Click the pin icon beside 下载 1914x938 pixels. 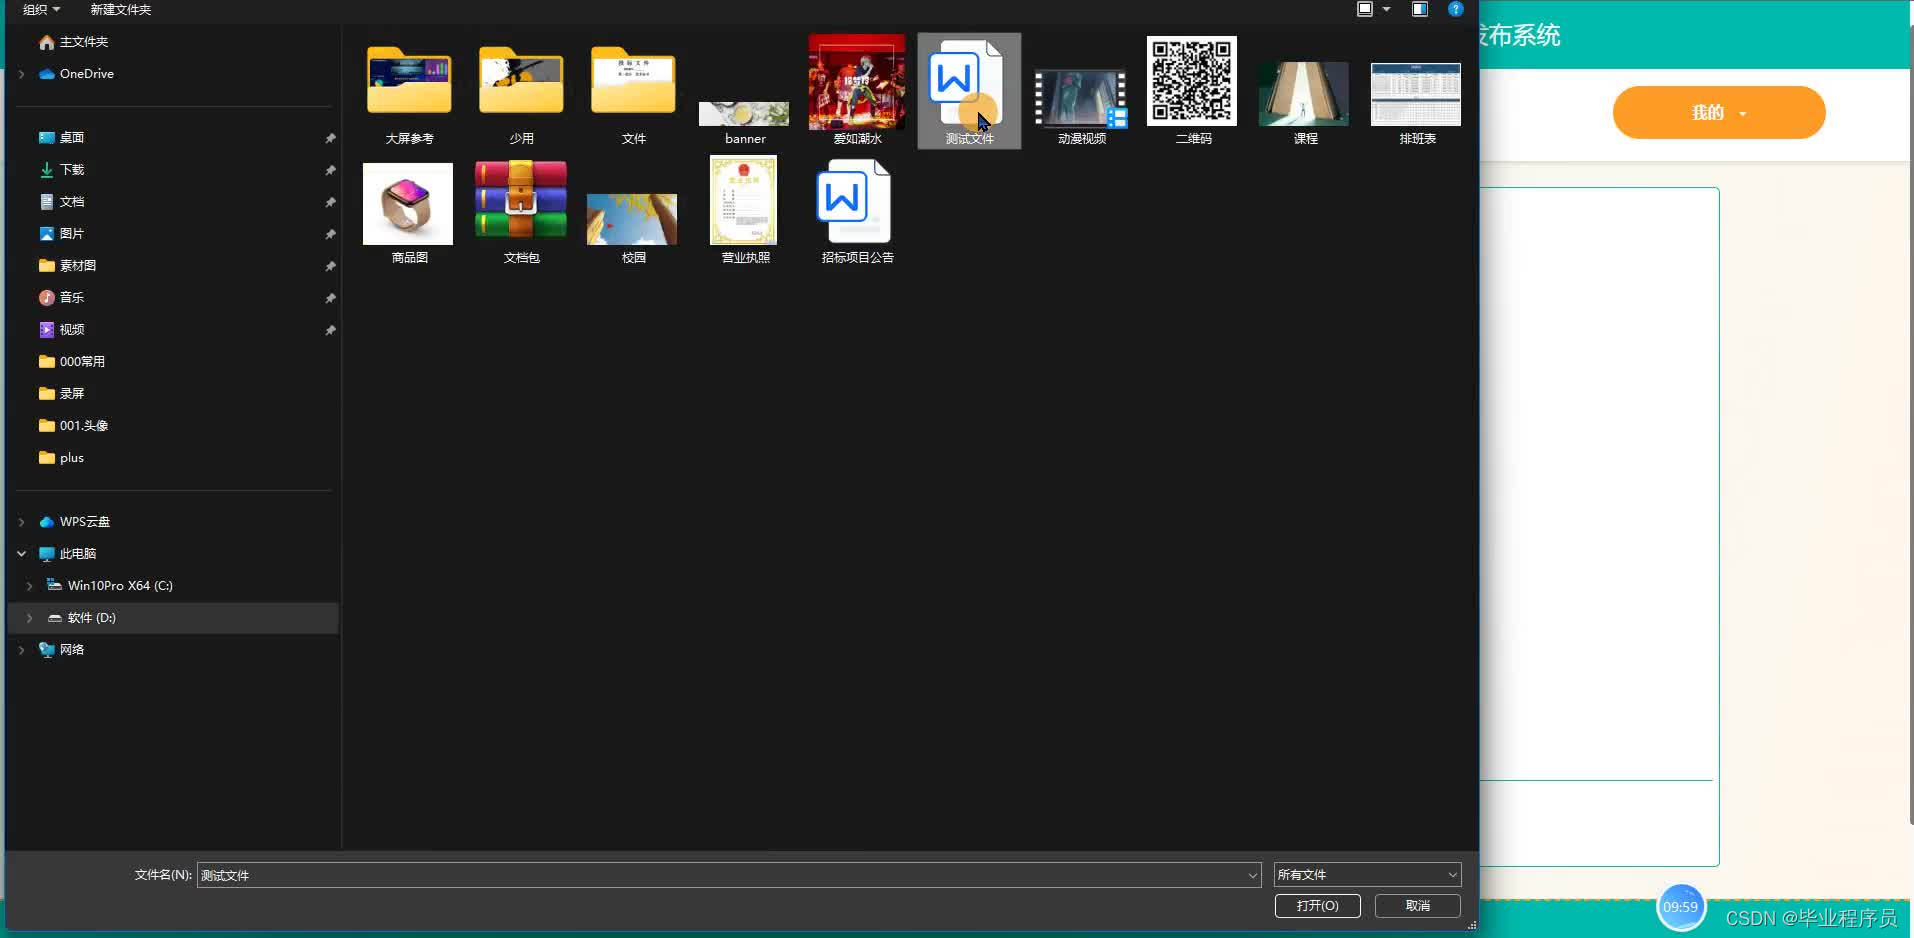tap(330, 170)
